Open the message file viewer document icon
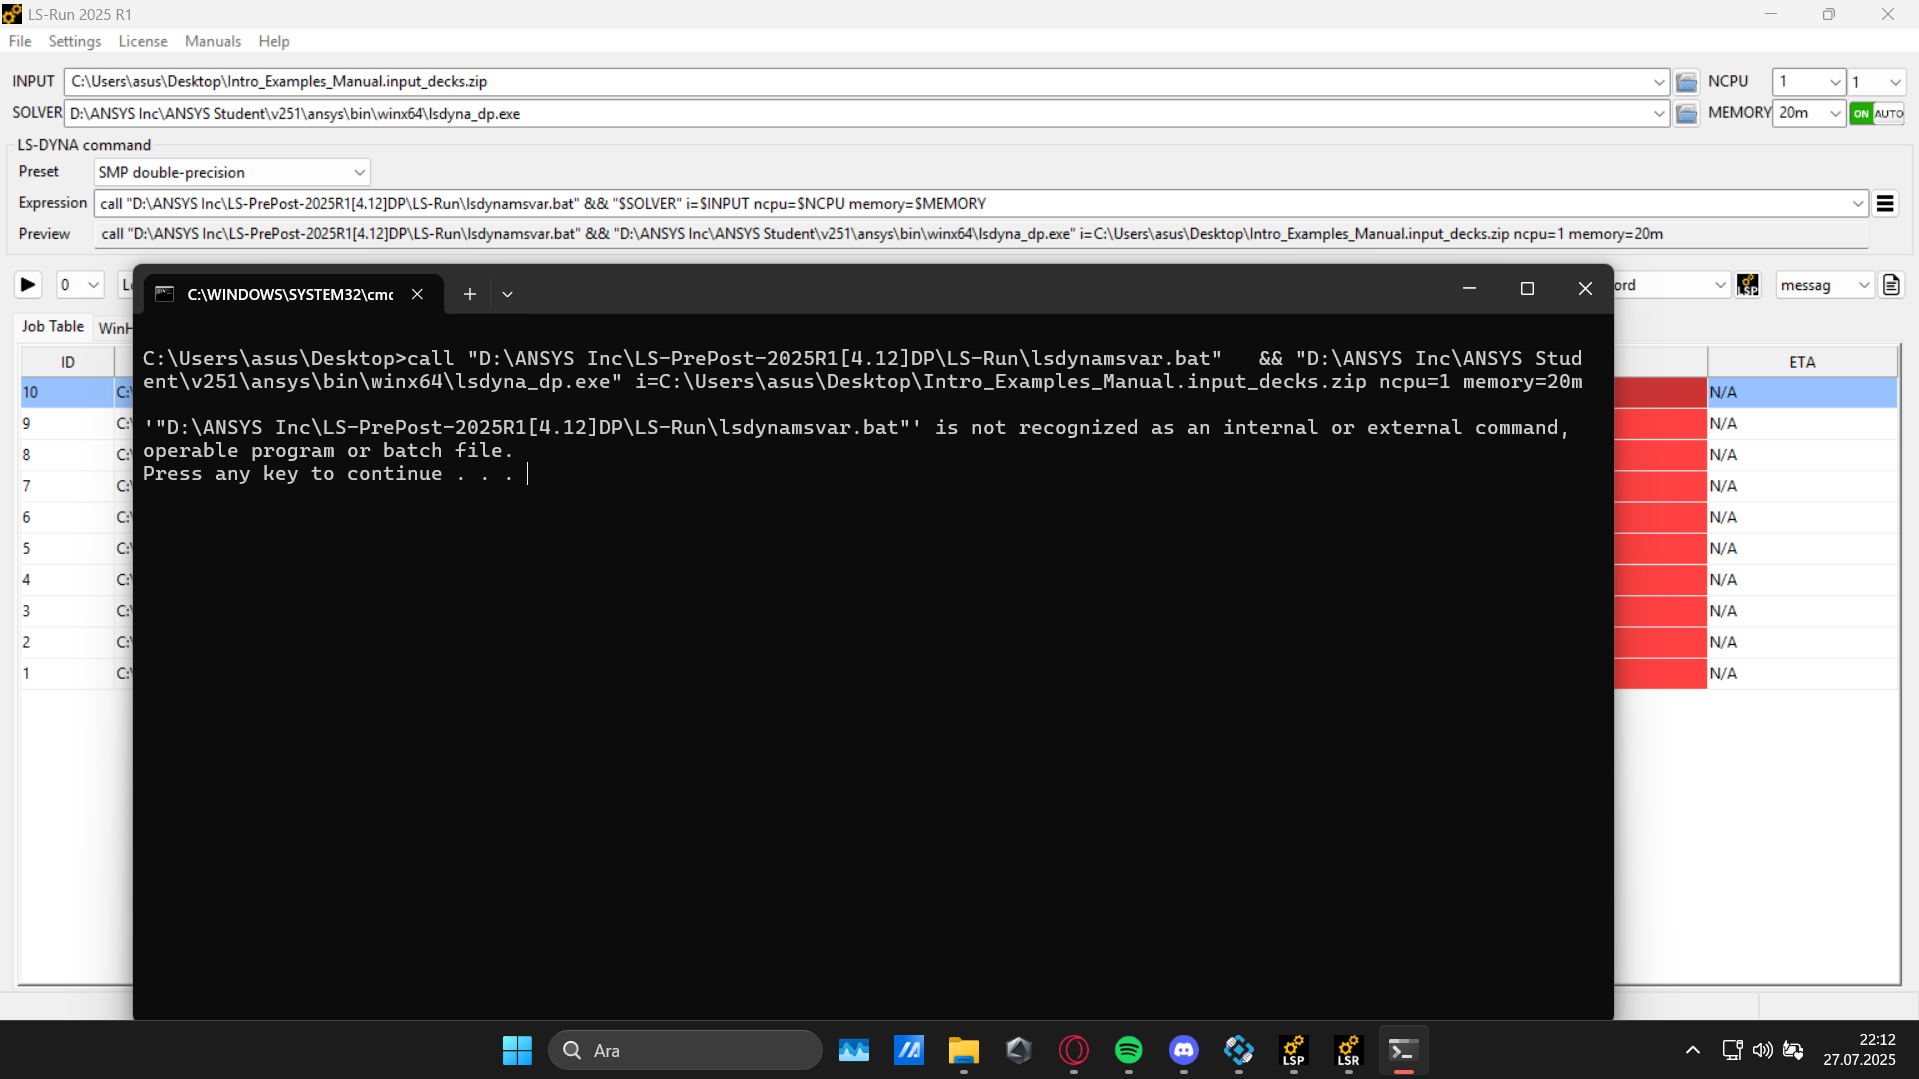Viewport: 1919px width, 1079px height. coord(1891,285)
